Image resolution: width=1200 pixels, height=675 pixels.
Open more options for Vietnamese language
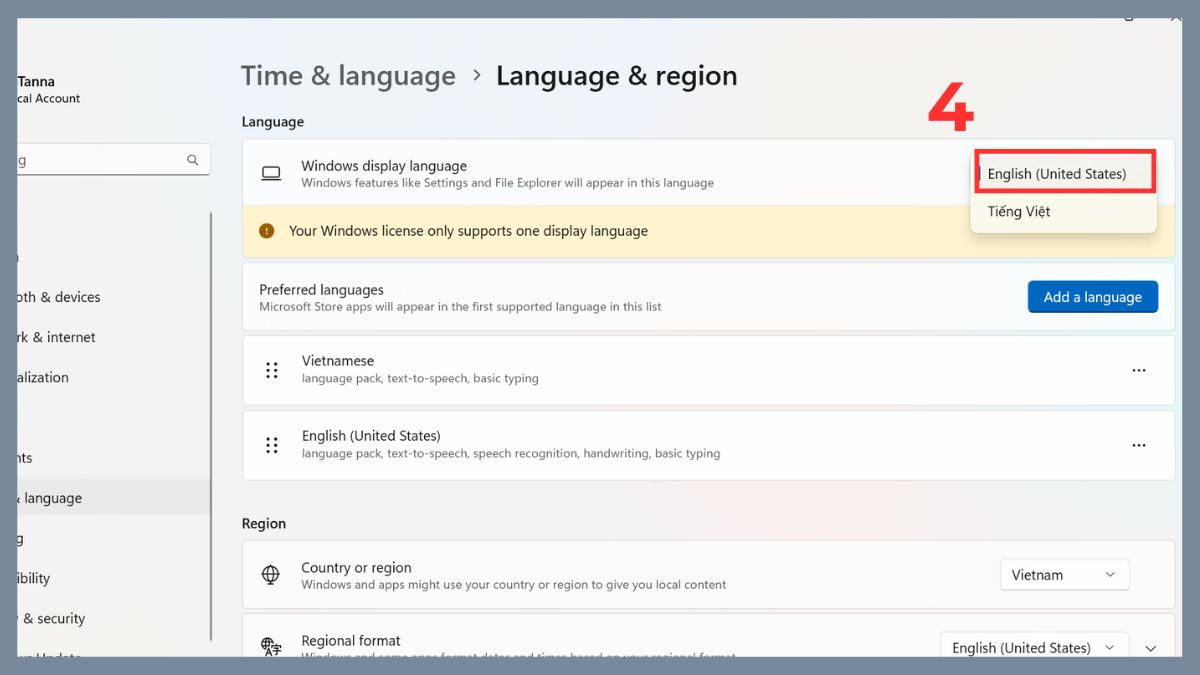(1138, 370)
